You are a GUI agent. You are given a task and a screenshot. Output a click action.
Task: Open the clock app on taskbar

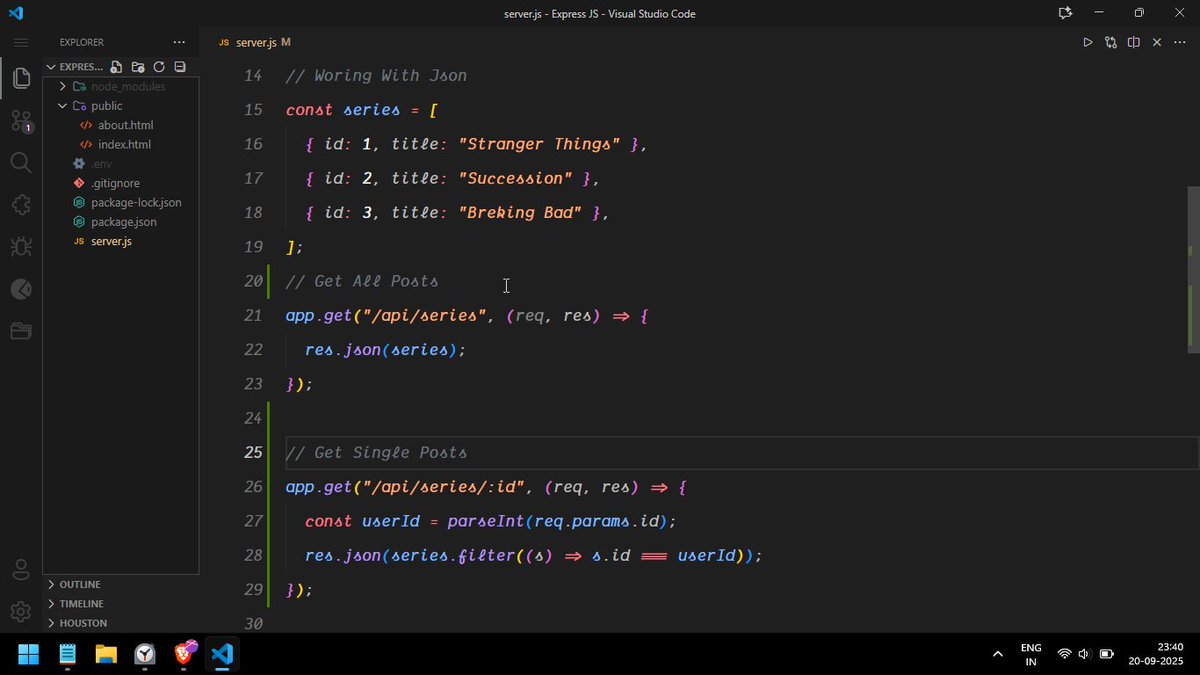(x=145, y=655)
